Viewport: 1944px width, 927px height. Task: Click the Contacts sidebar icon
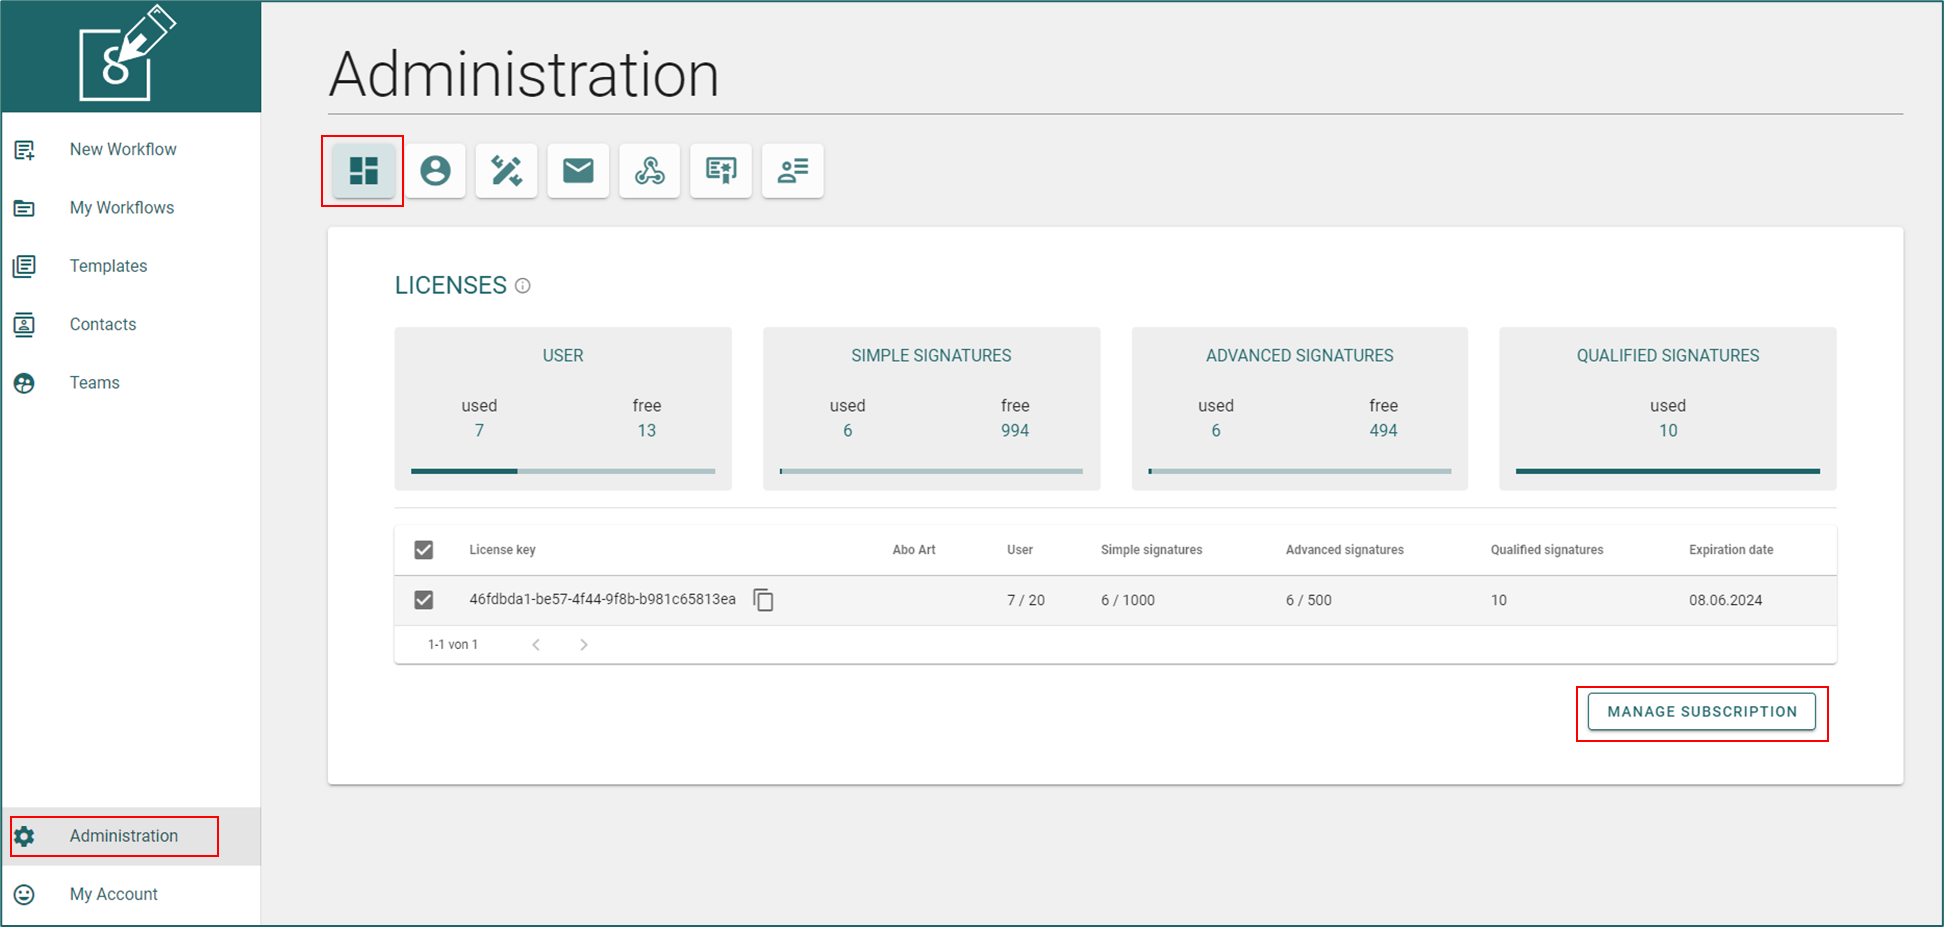(x=24, y=324)
